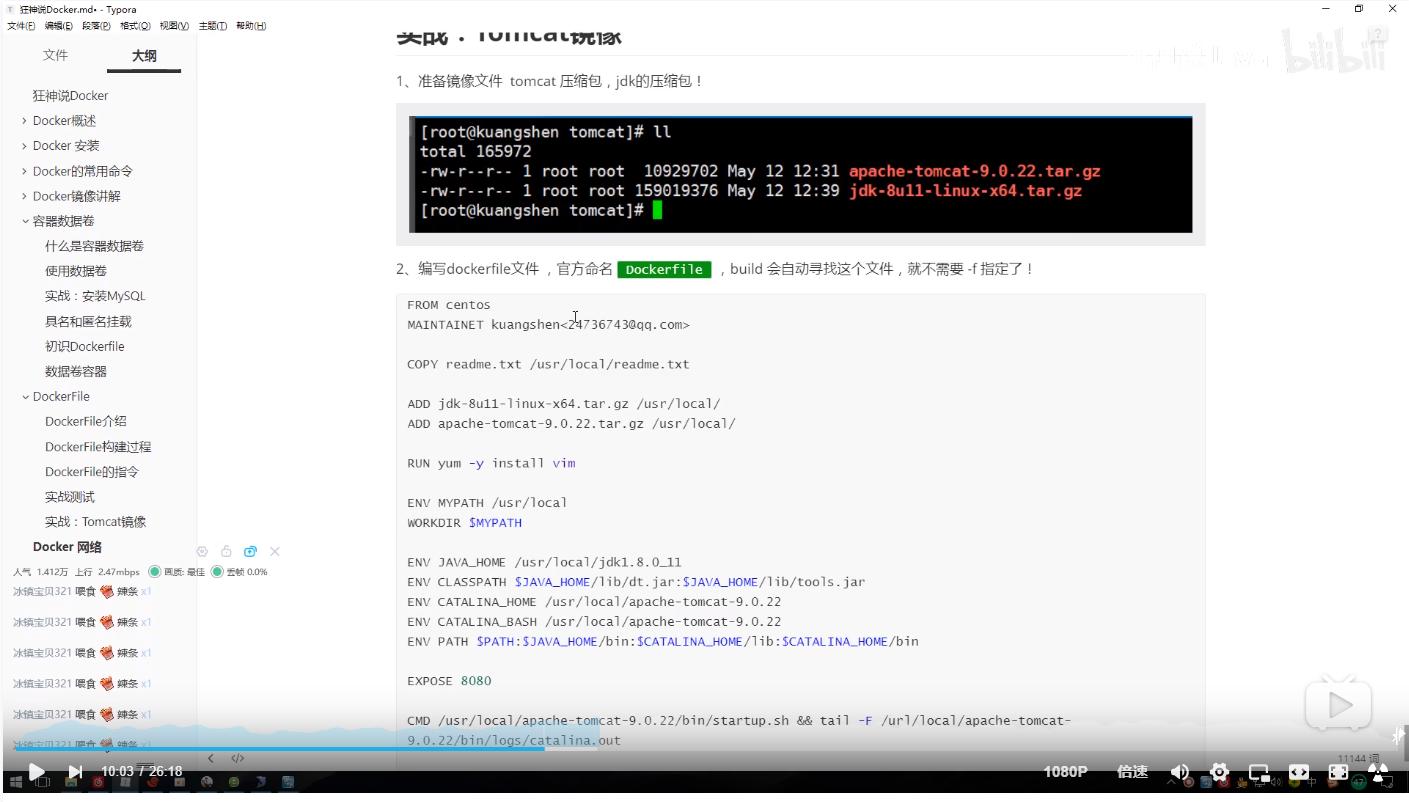Click the live overlay settings gear
The width and height of the screenshot is (1409, 802).
coord(202,552)
